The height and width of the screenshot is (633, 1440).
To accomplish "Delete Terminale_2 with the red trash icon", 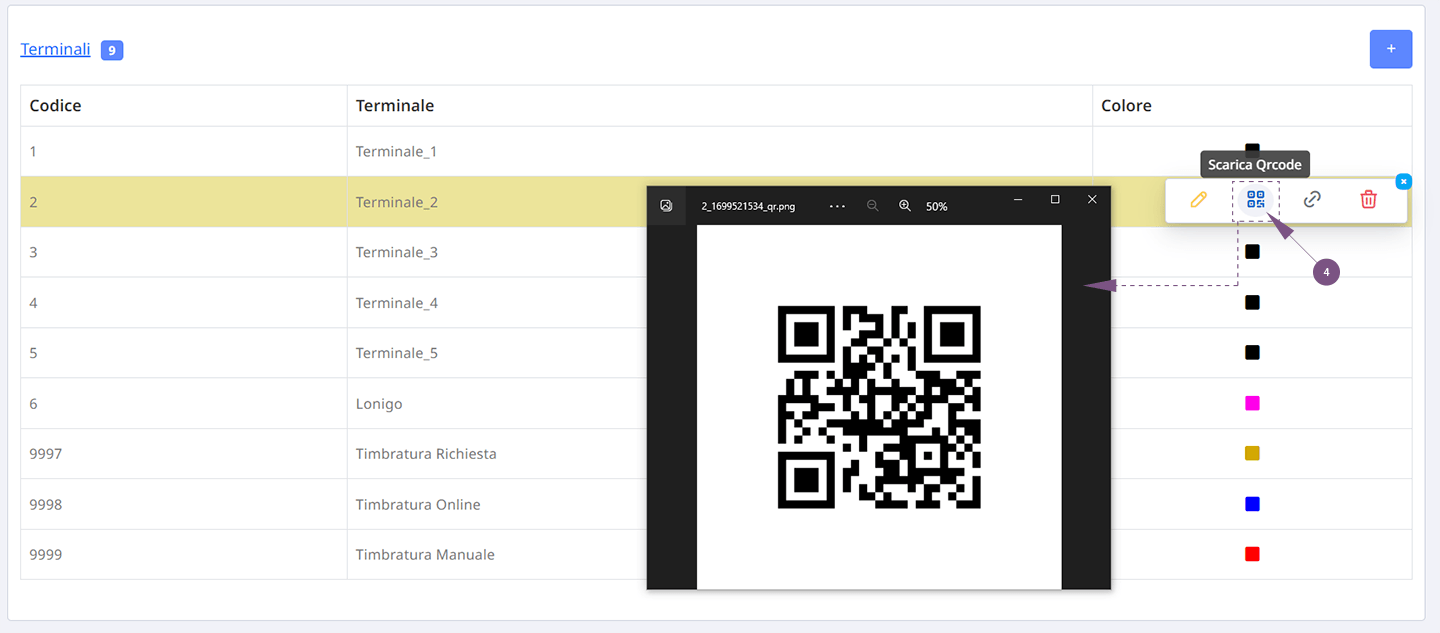I will pos(1368,199).
